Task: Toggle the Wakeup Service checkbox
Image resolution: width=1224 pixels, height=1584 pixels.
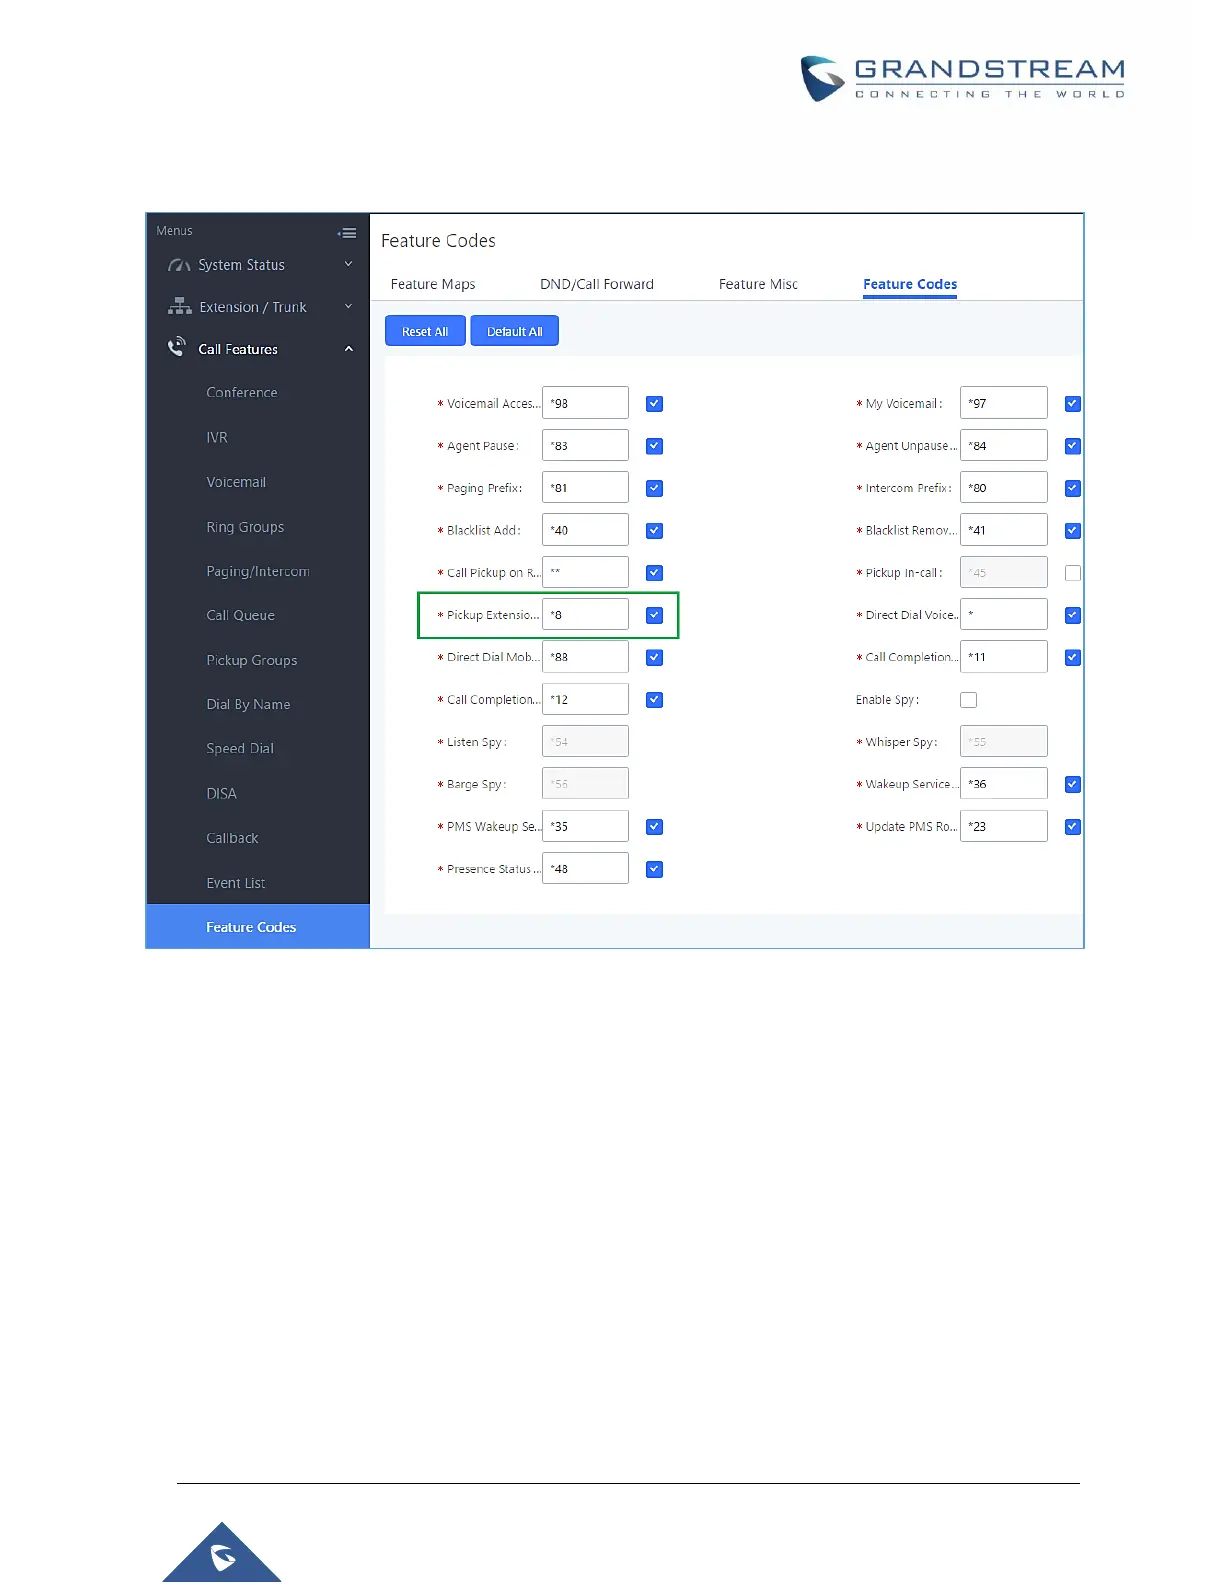Action: [1073, 784]
